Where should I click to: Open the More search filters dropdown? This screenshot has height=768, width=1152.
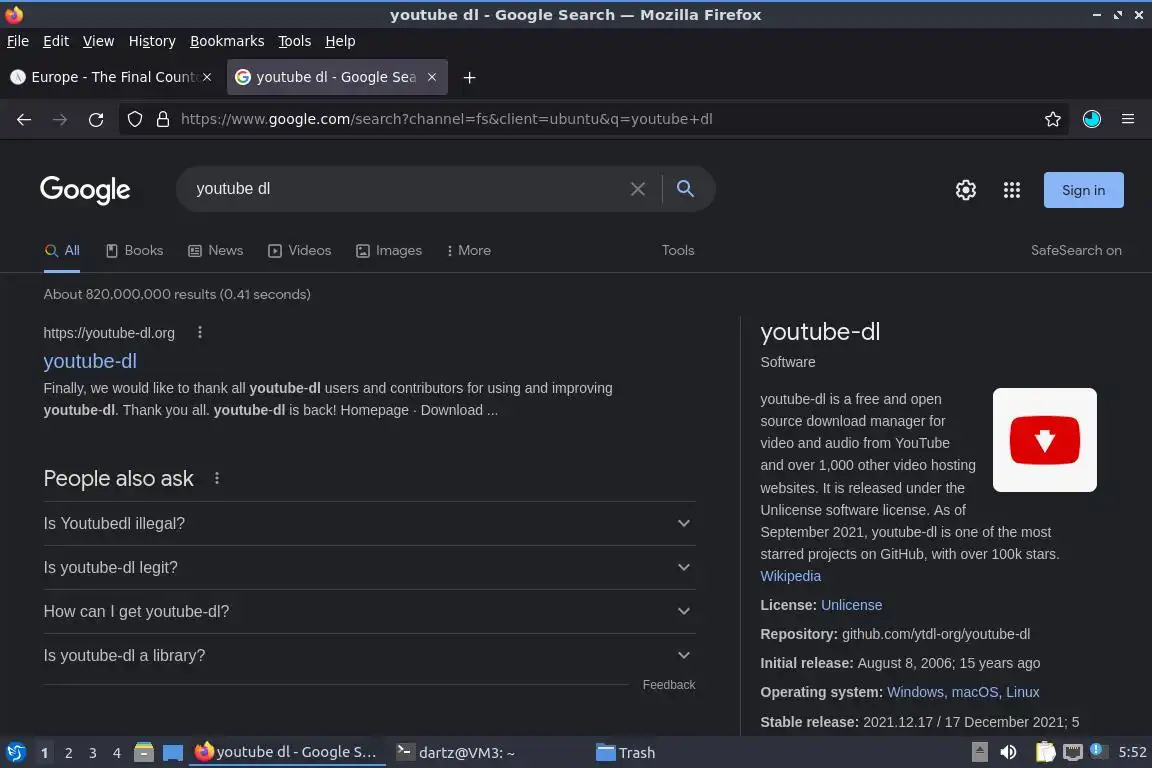coord(468,251)
